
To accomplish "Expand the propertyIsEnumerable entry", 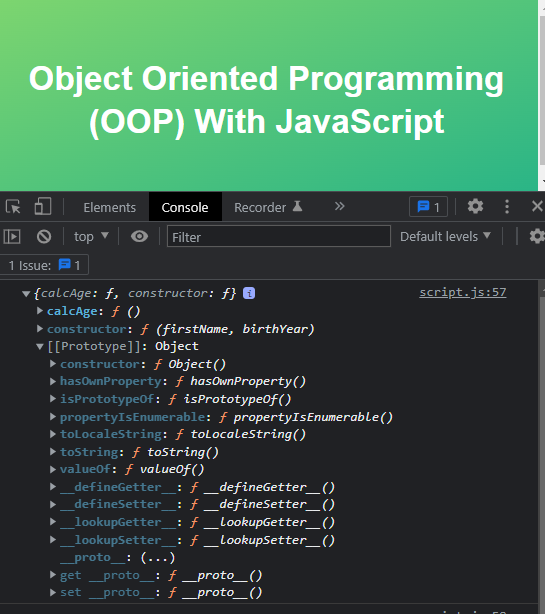I will click(52, 417).
